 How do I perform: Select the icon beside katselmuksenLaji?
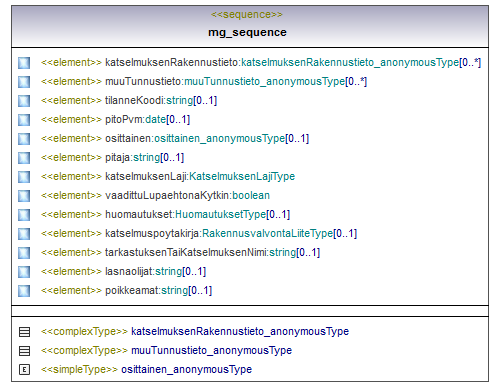coord(24,177)
